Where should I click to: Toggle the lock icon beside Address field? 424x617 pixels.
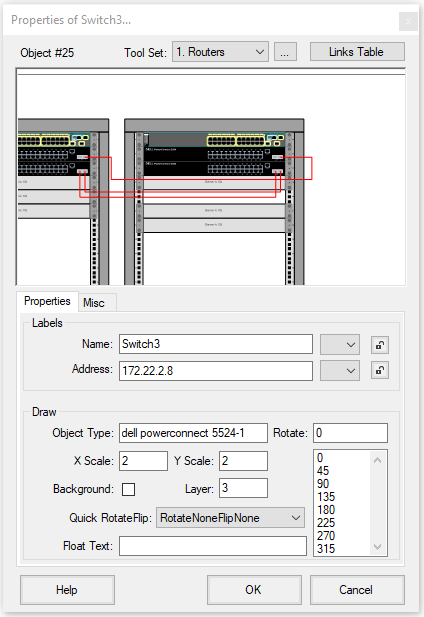(380, 370)
